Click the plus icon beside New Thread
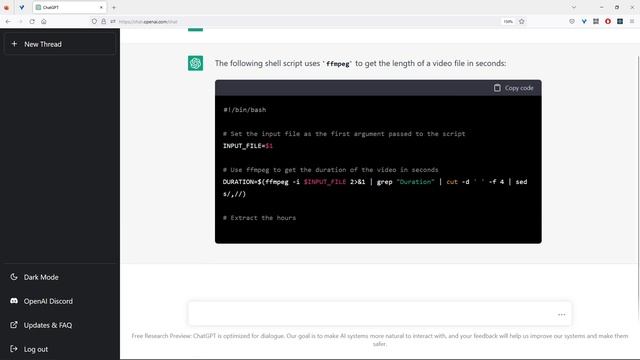 [x=14, y=44]
